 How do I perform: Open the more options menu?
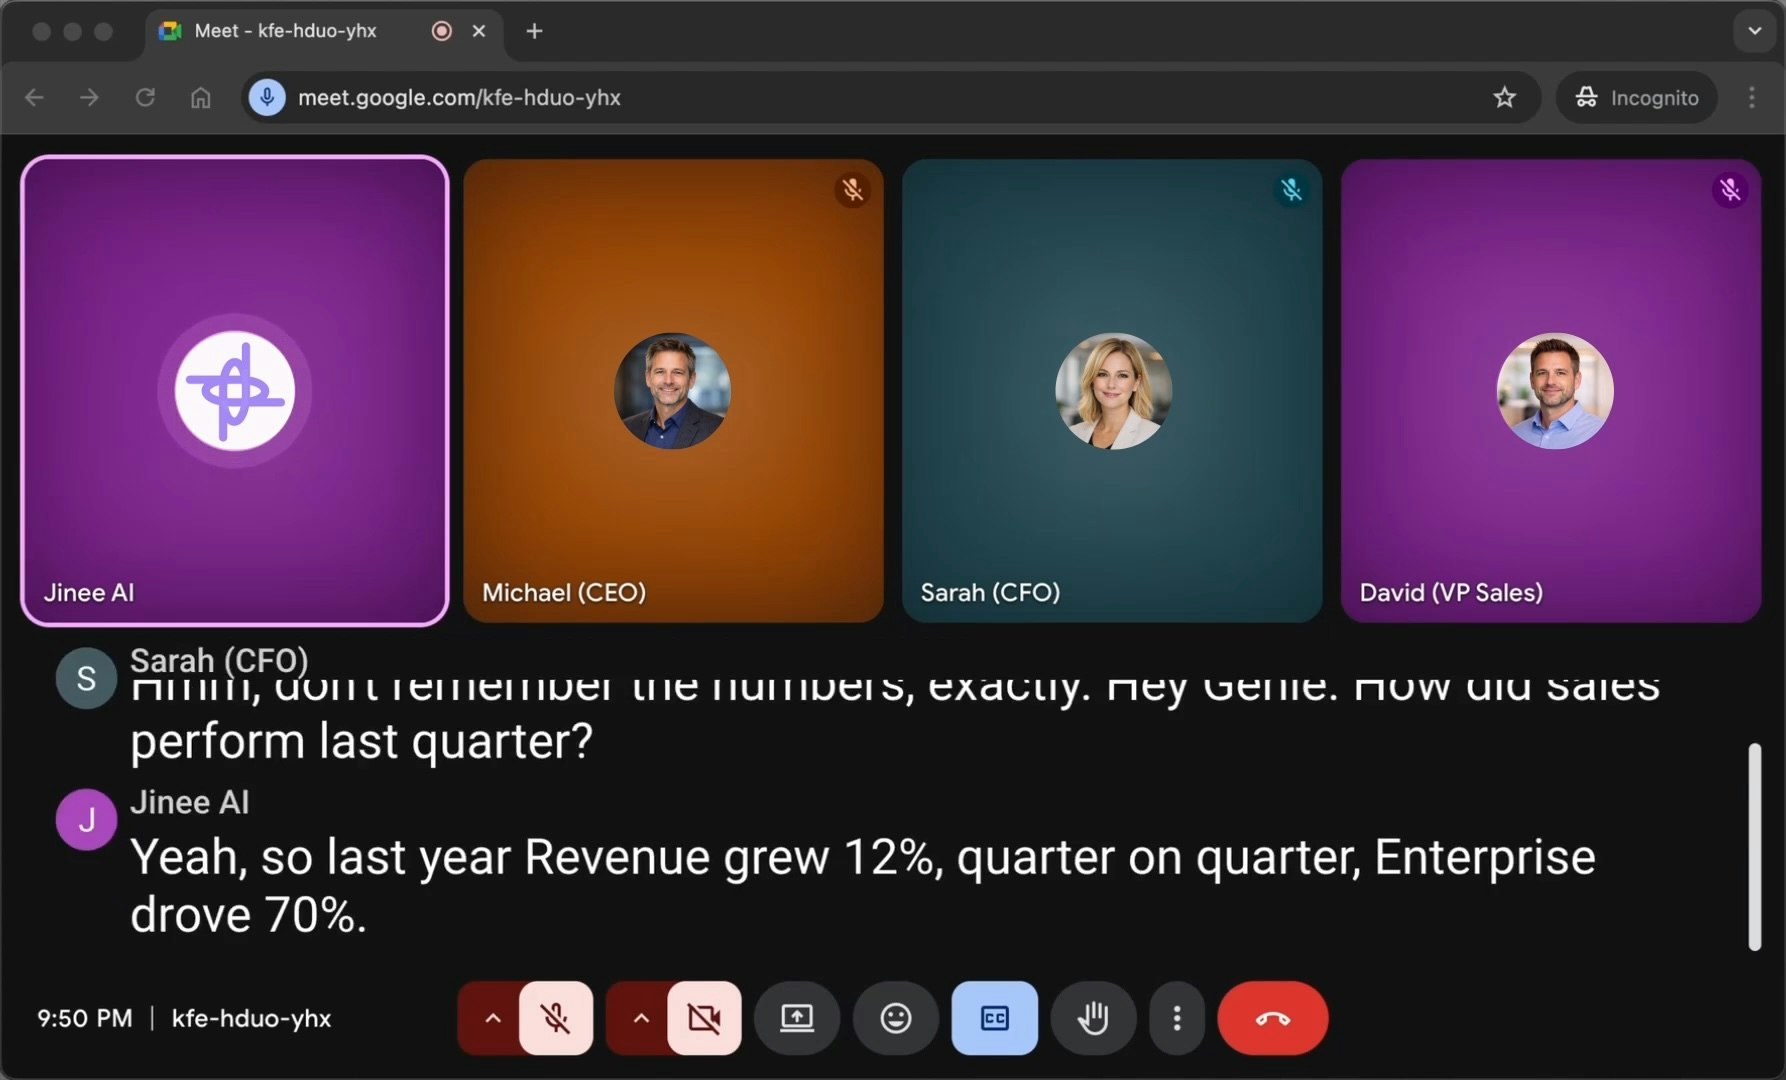[x=1177, y=1018]
